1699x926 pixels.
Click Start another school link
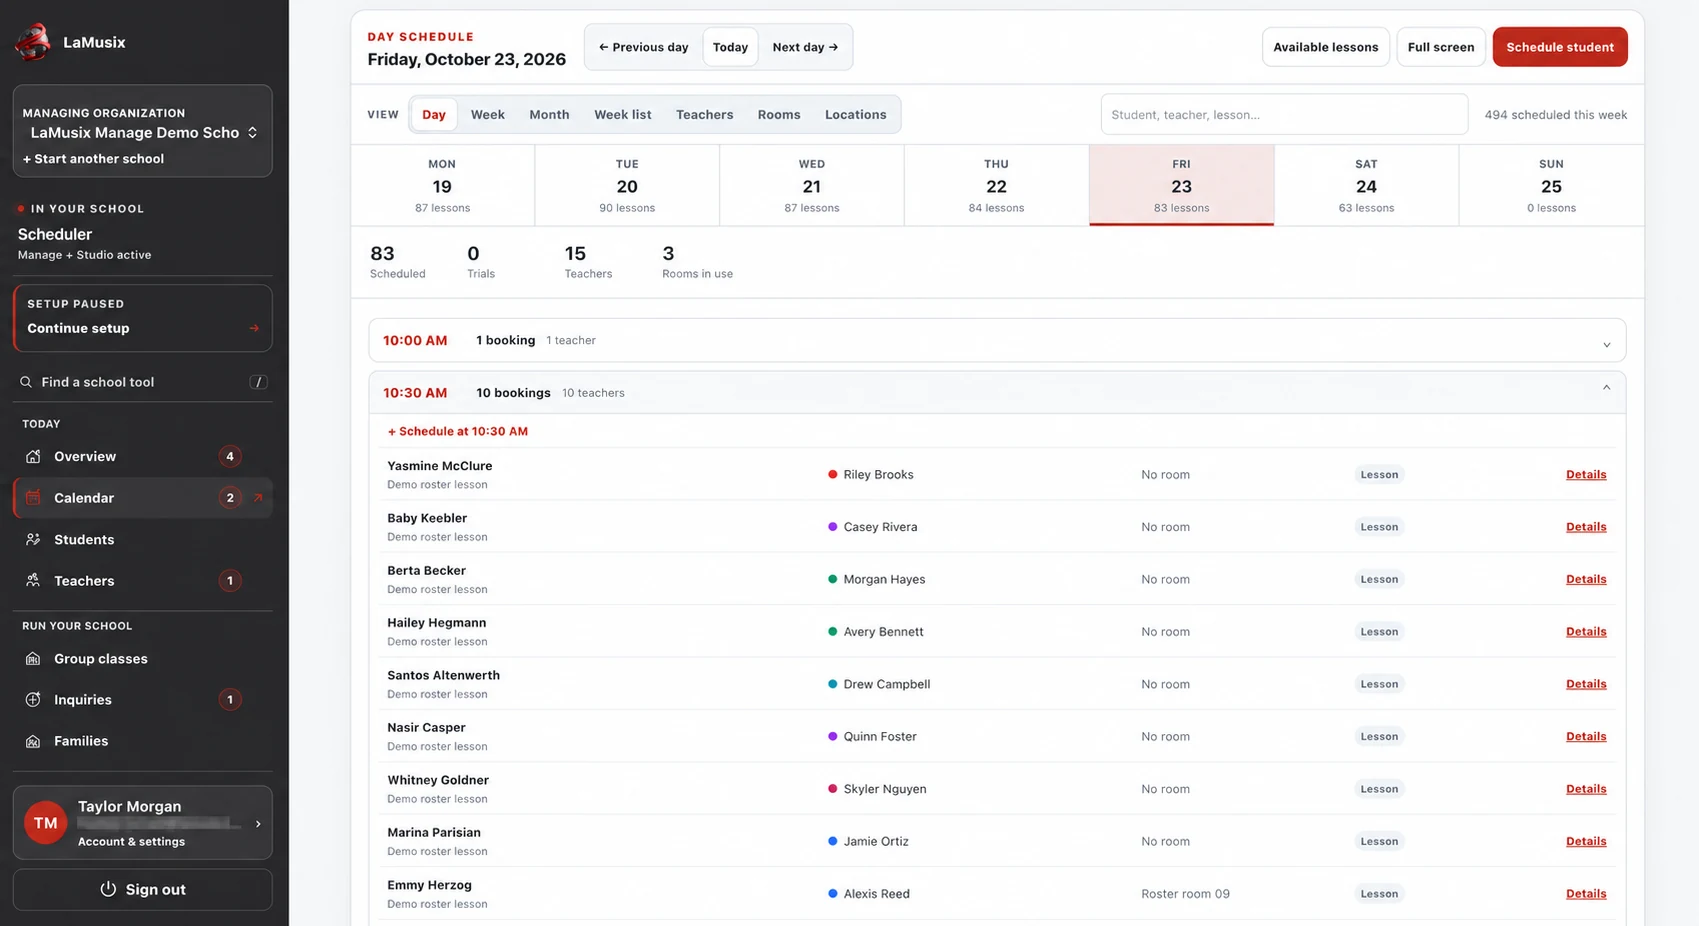(x=93, y=159)
